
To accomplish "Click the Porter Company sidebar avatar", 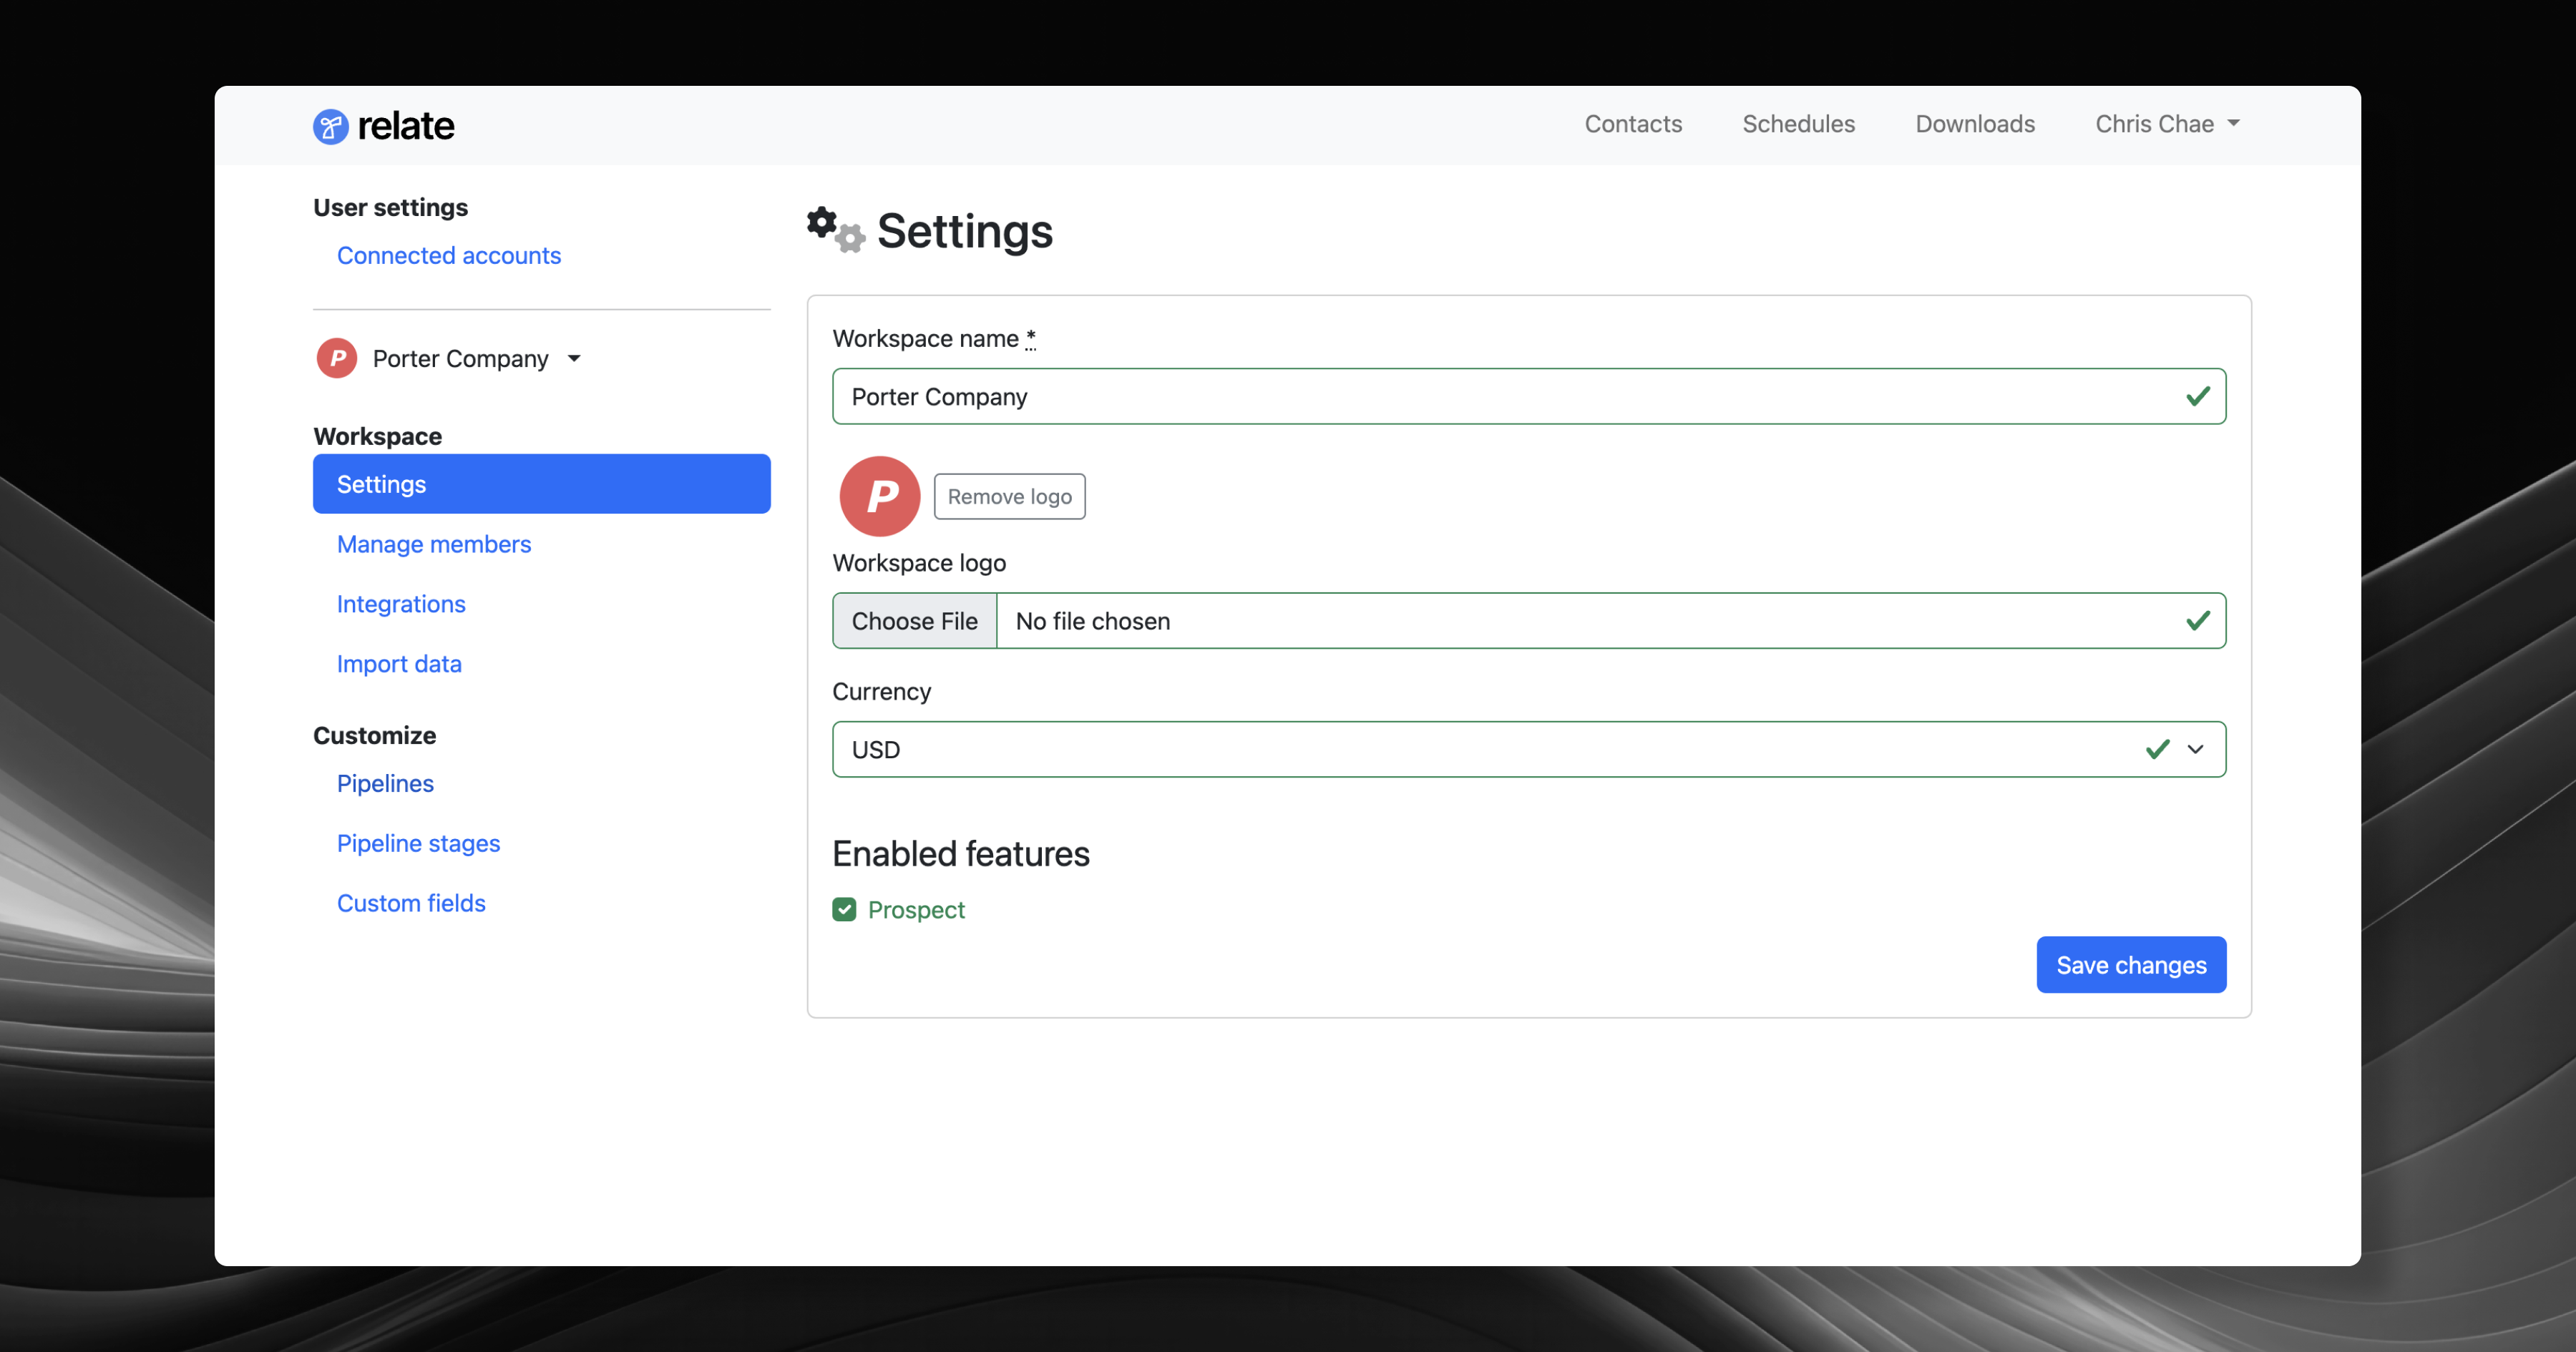I will click(337, 358).
